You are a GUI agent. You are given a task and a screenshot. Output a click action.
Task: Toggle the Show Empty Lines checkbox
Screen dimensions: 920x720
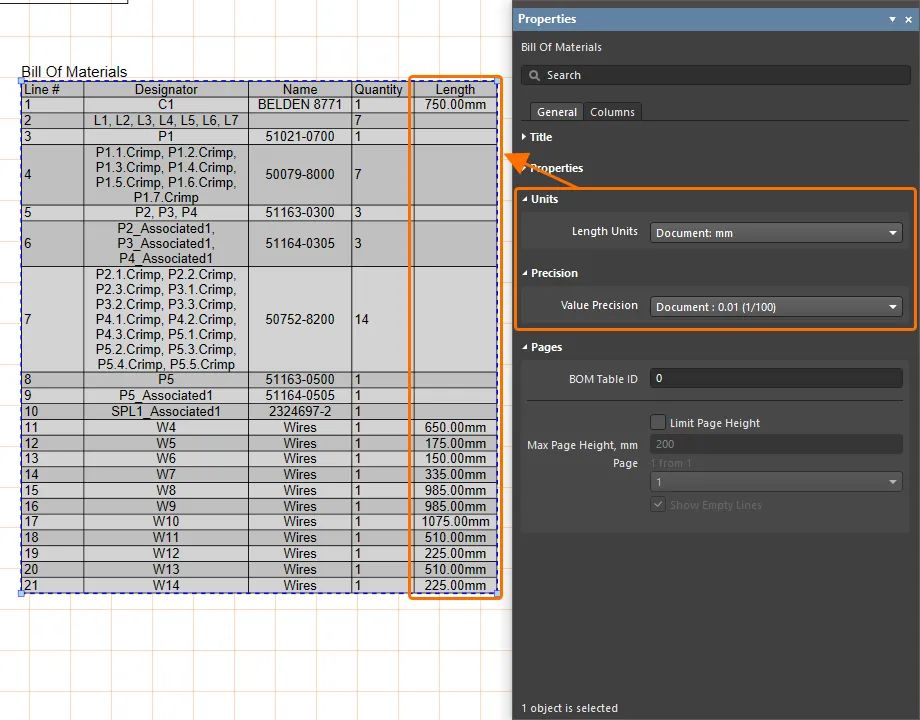(658, 505)
